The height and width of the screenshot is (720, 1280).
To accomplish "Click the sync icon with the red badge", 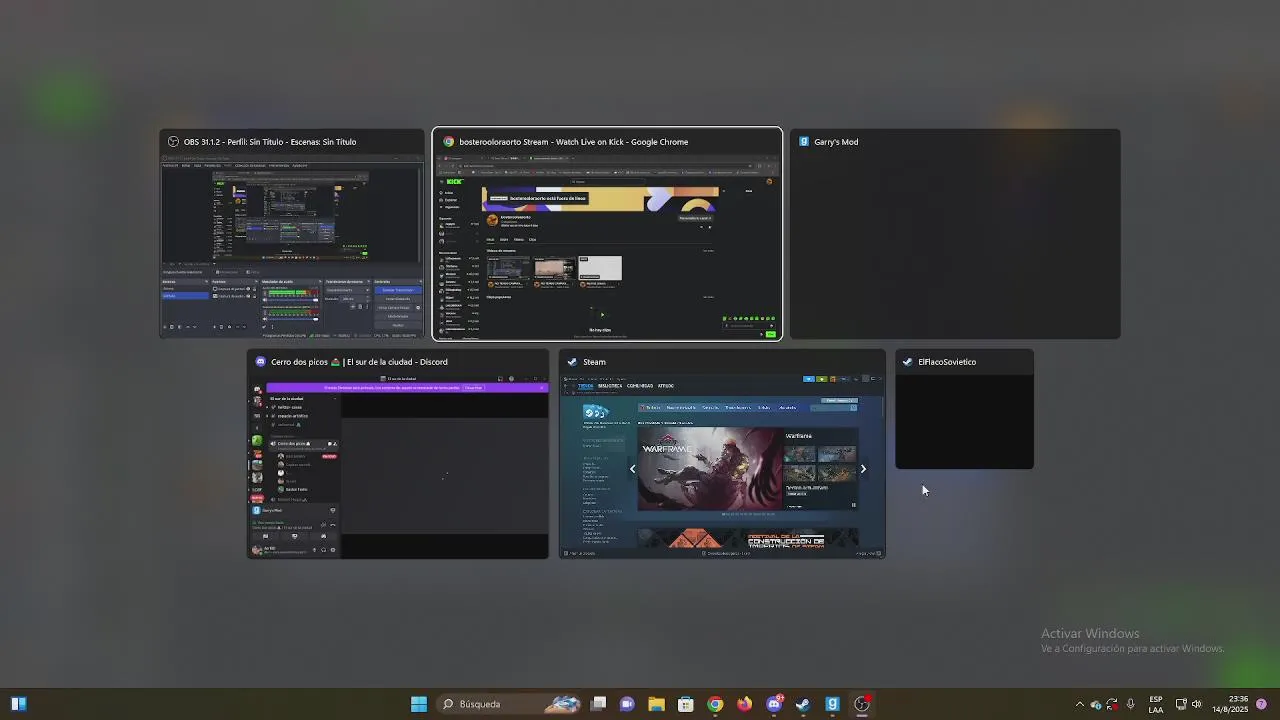I will click(x=1112, y=704).
